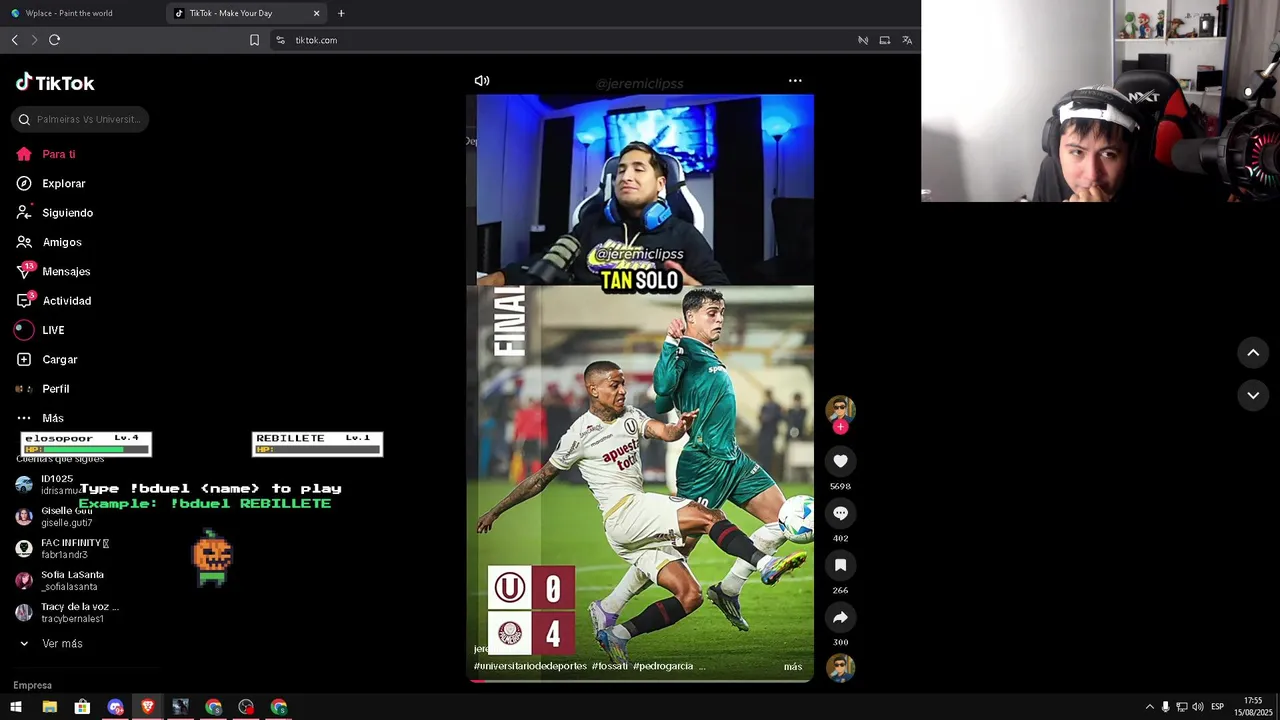Open Microsoft Store from the taskbar
The image size is (1280, 720).
pyautogui.click(x=82, y=707)
